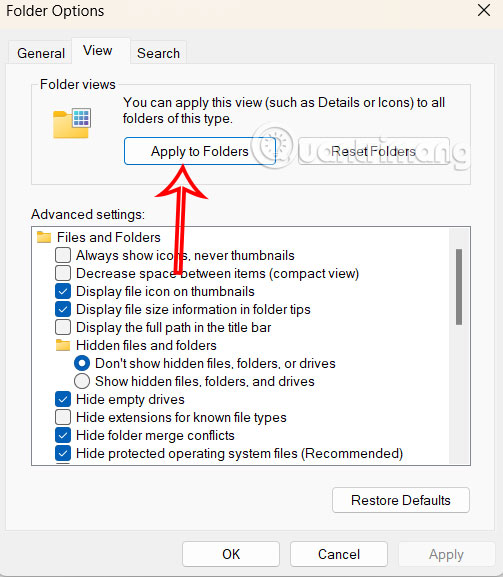Click the Hidden files and folders folder icon
The width and height of the screenshot is (503, 577).
point(63,345)
